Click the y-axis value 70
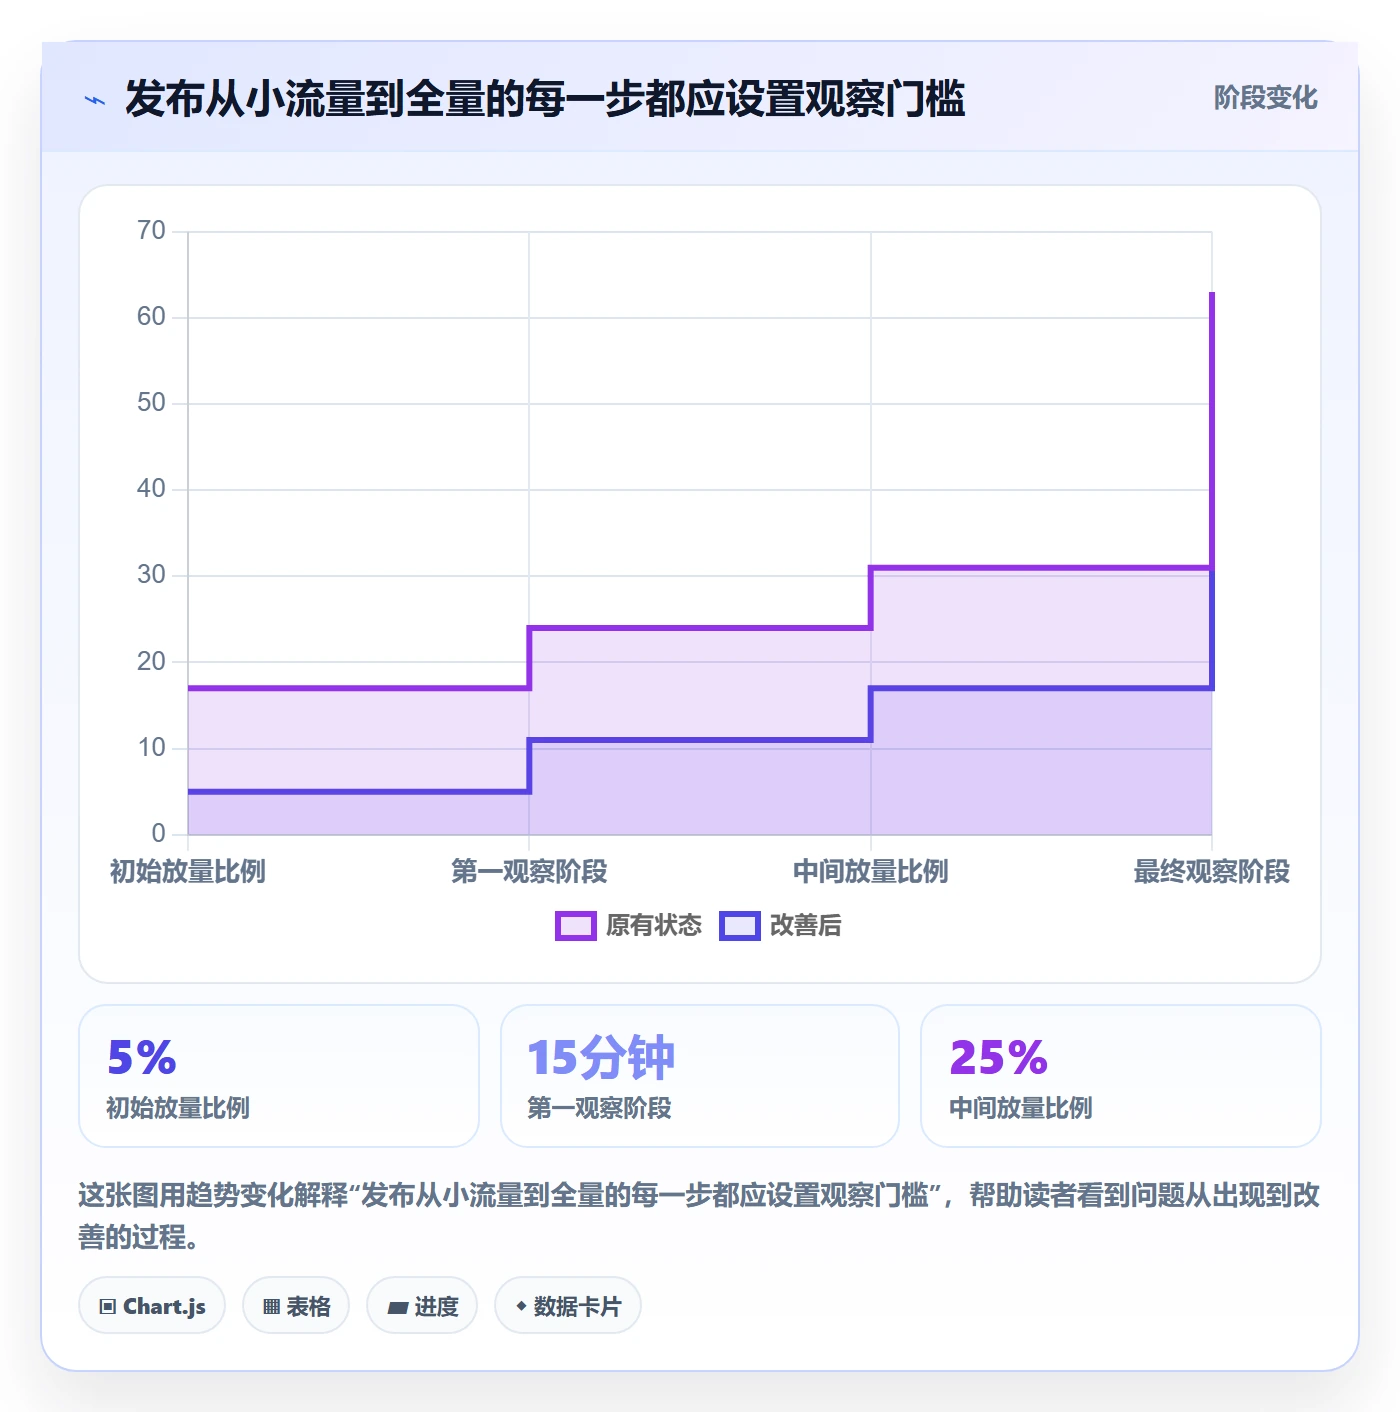The width and height of the screenshot is (1400, 1412). [151, 231]
